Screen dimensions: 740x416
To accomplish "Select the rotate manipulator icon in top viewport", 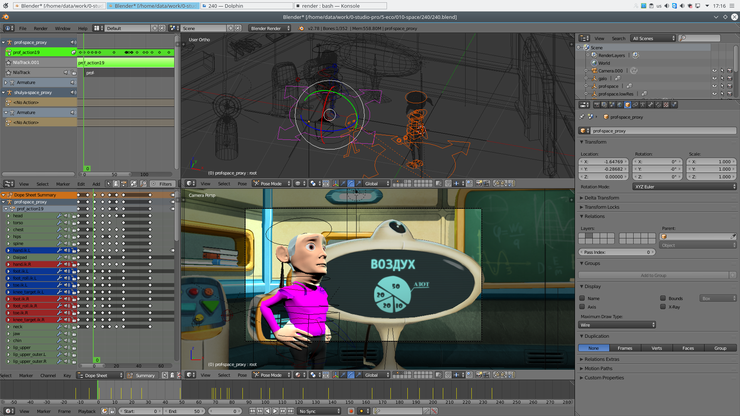I will tap(351, 183).
